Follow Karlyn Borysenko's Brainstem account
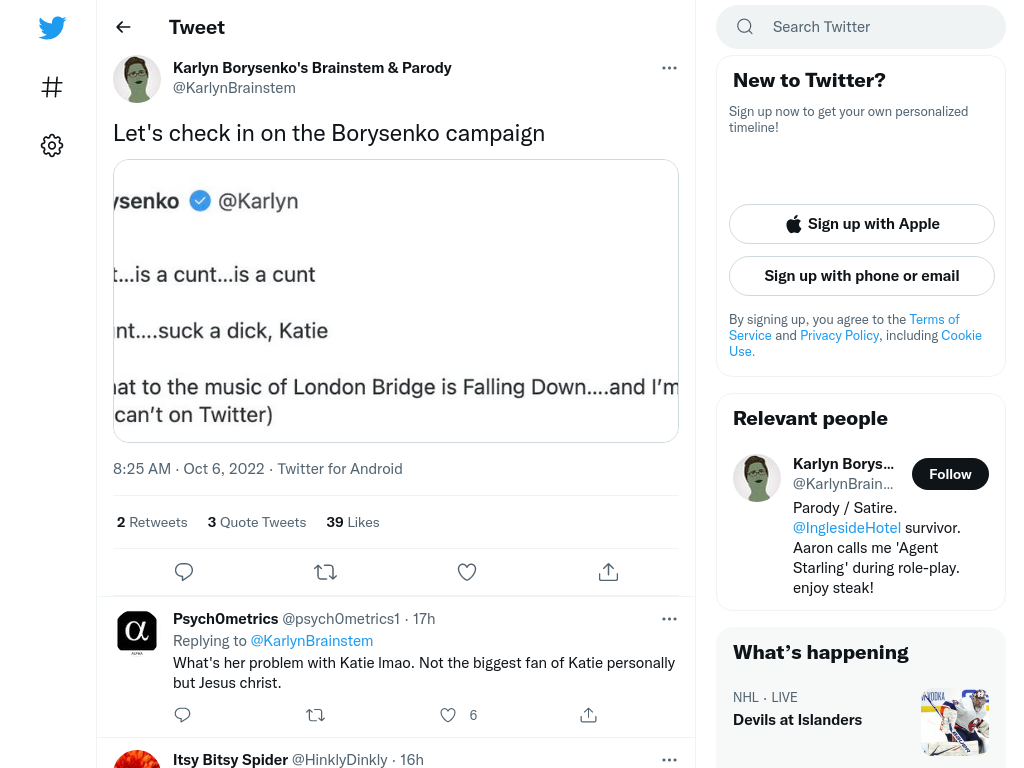Screen dimensions: 1024x768 point(950,474)
